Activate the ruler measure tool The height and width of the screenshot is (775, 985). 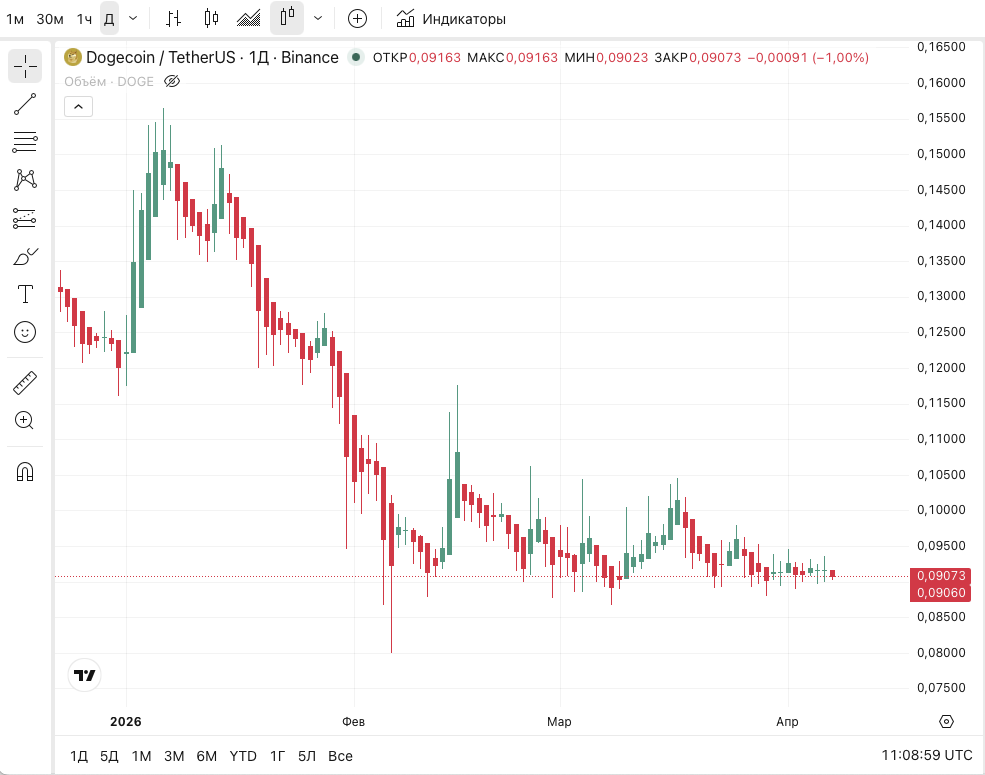click(x=25, y=382)
